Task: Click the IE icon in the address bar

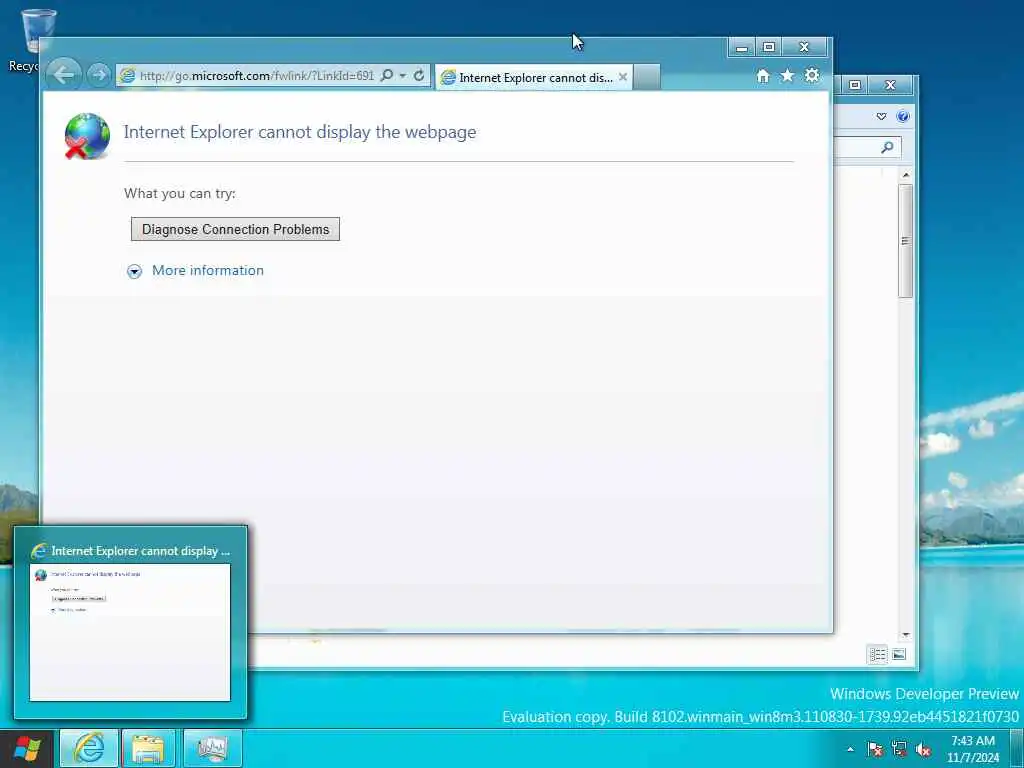Action: point(127,76)
